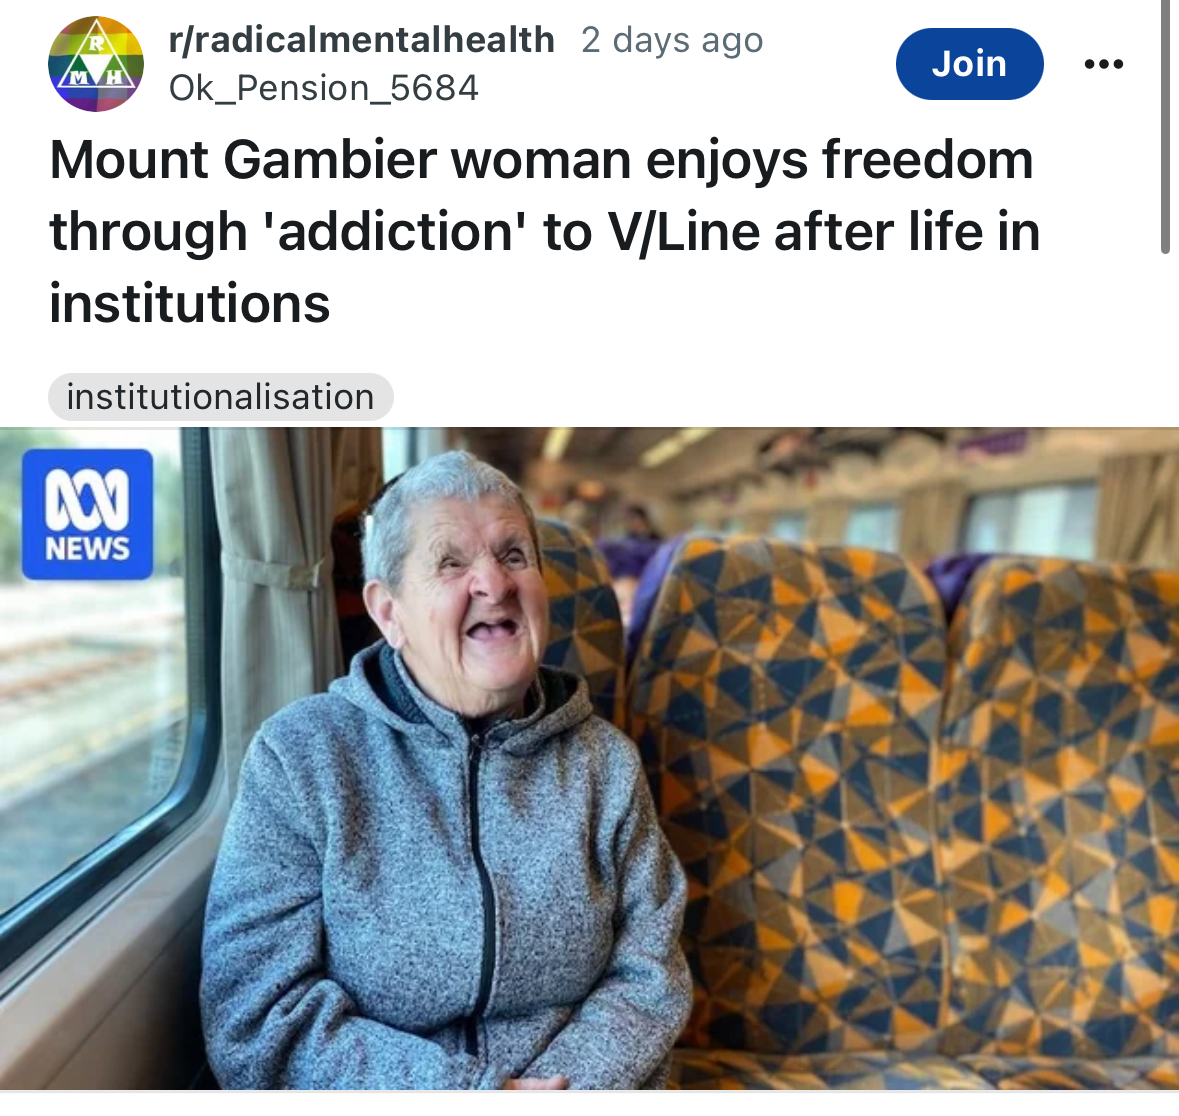Image resolution: width=1179 pixels, height=1116 pixels.
Task: Open the three-dot post options menu
Action: click(x=1103, y=64)
